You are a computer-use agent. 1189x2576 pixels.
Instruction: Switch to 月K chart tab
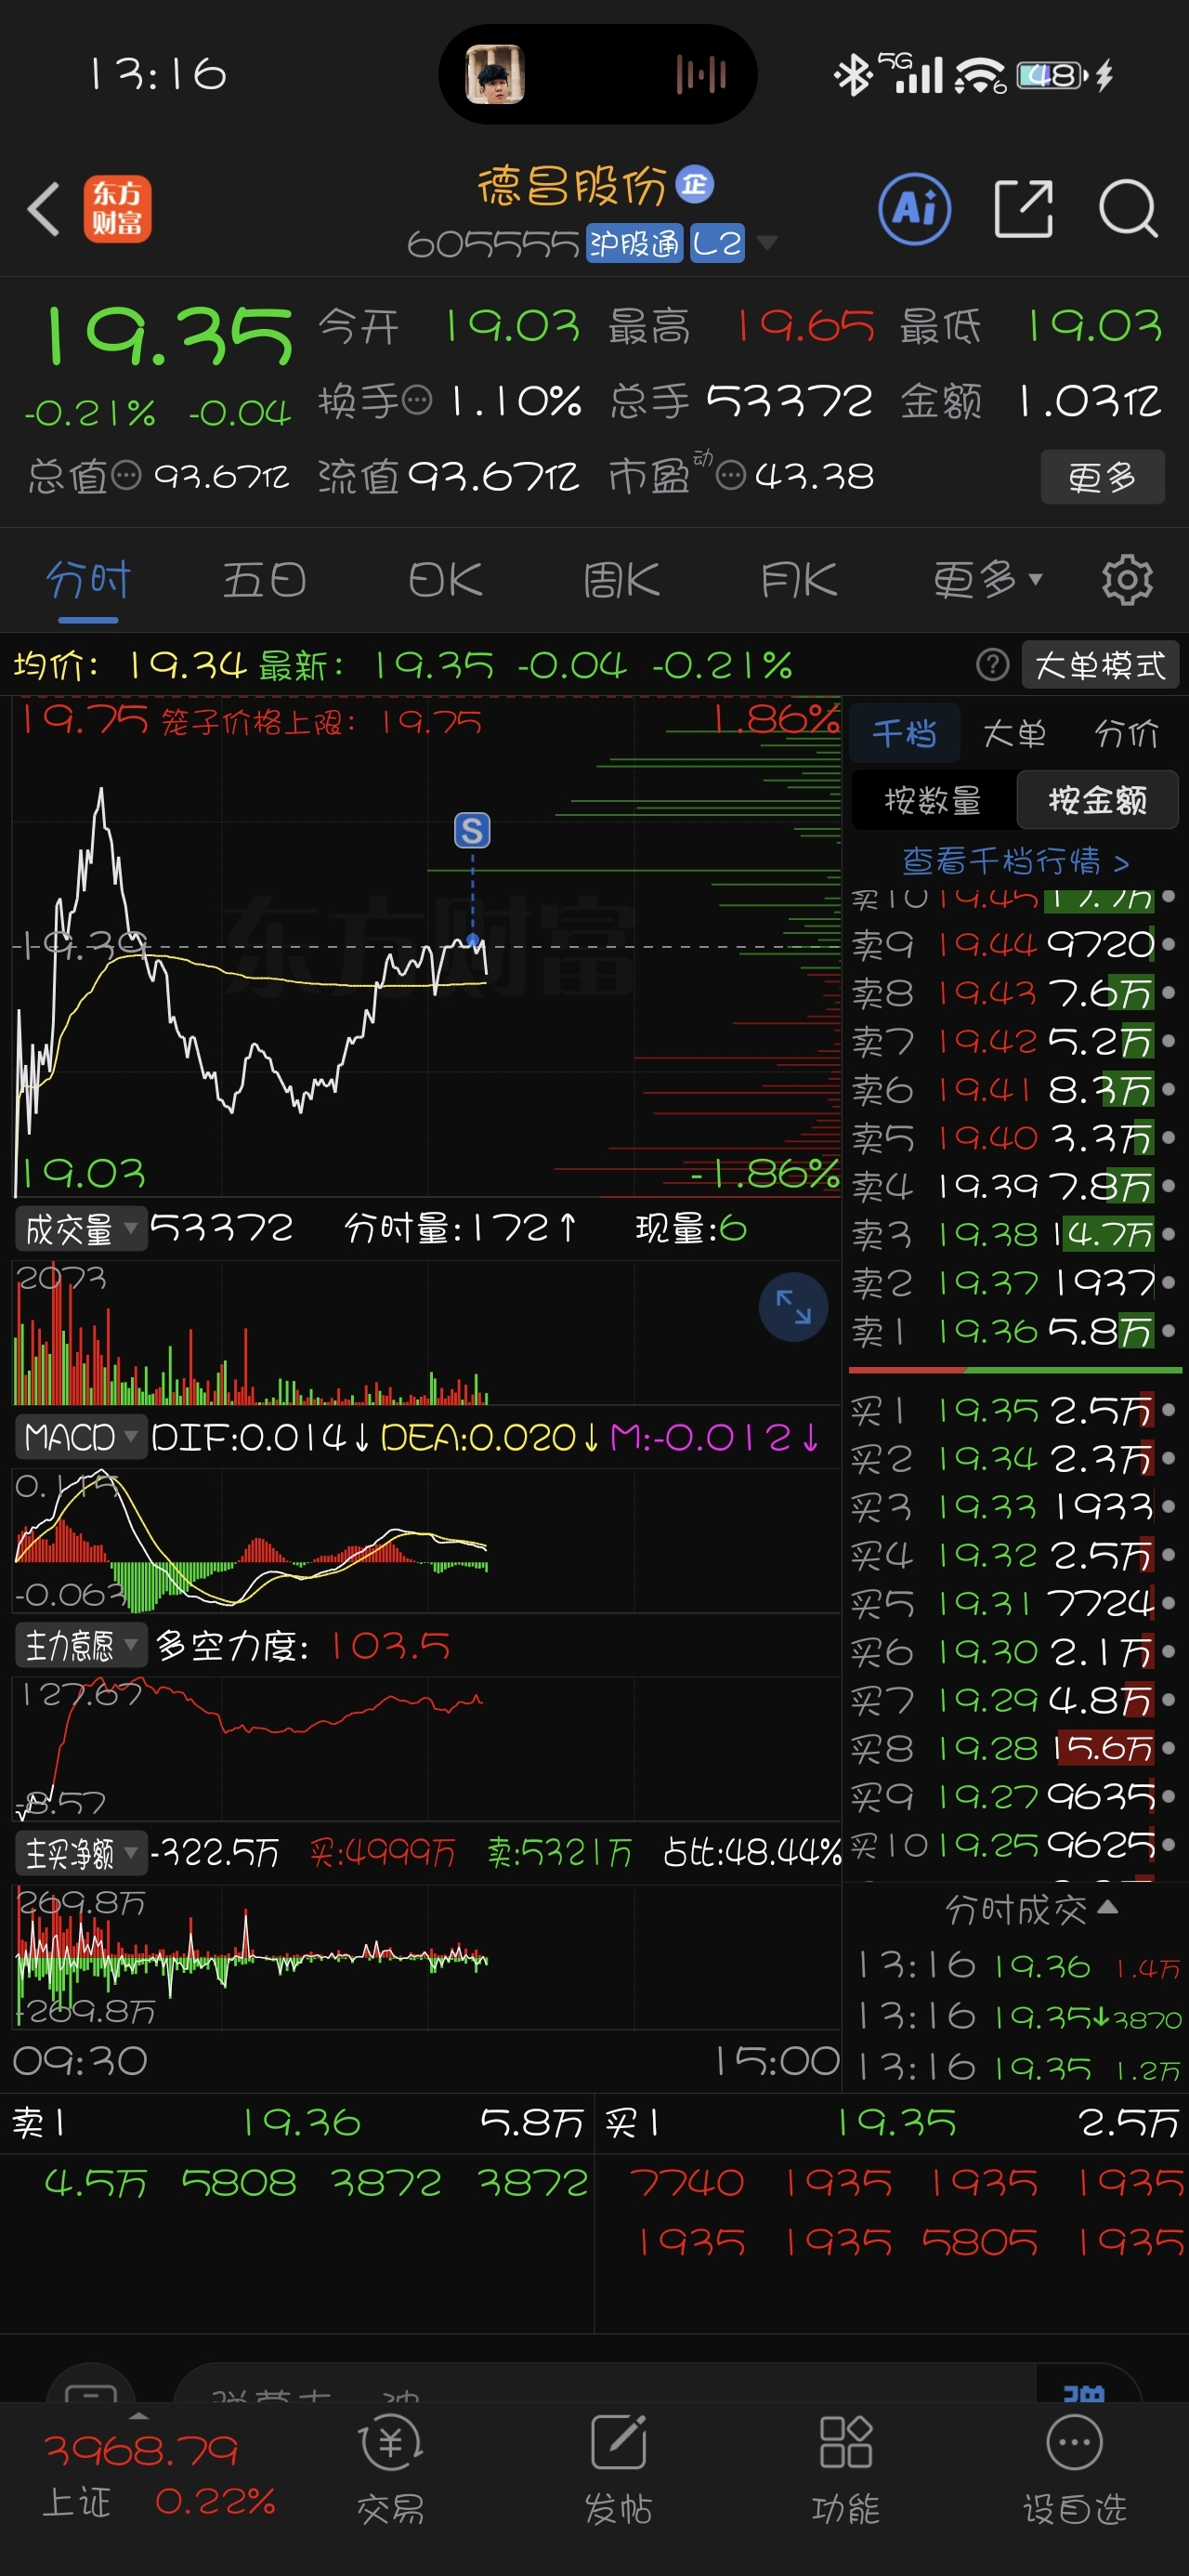pos(798,580)
